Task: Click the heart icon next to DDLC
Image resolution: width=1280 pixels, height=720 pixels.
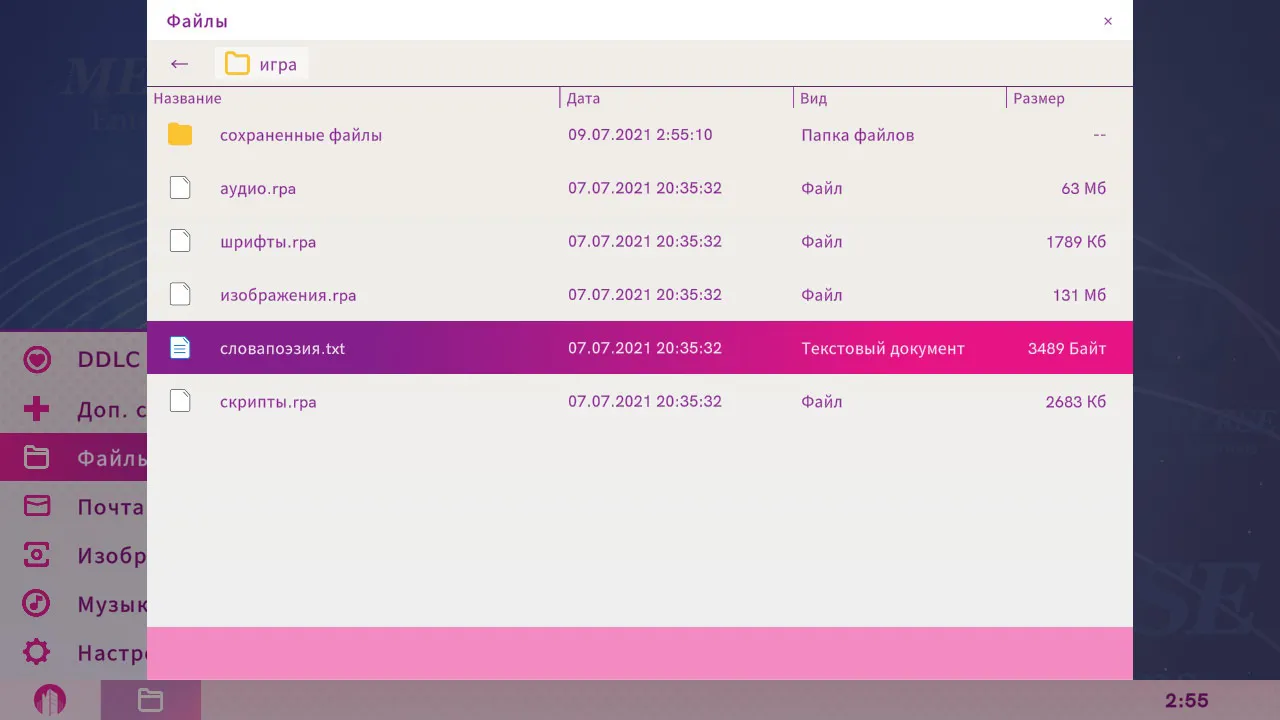Action: (37, 360)
